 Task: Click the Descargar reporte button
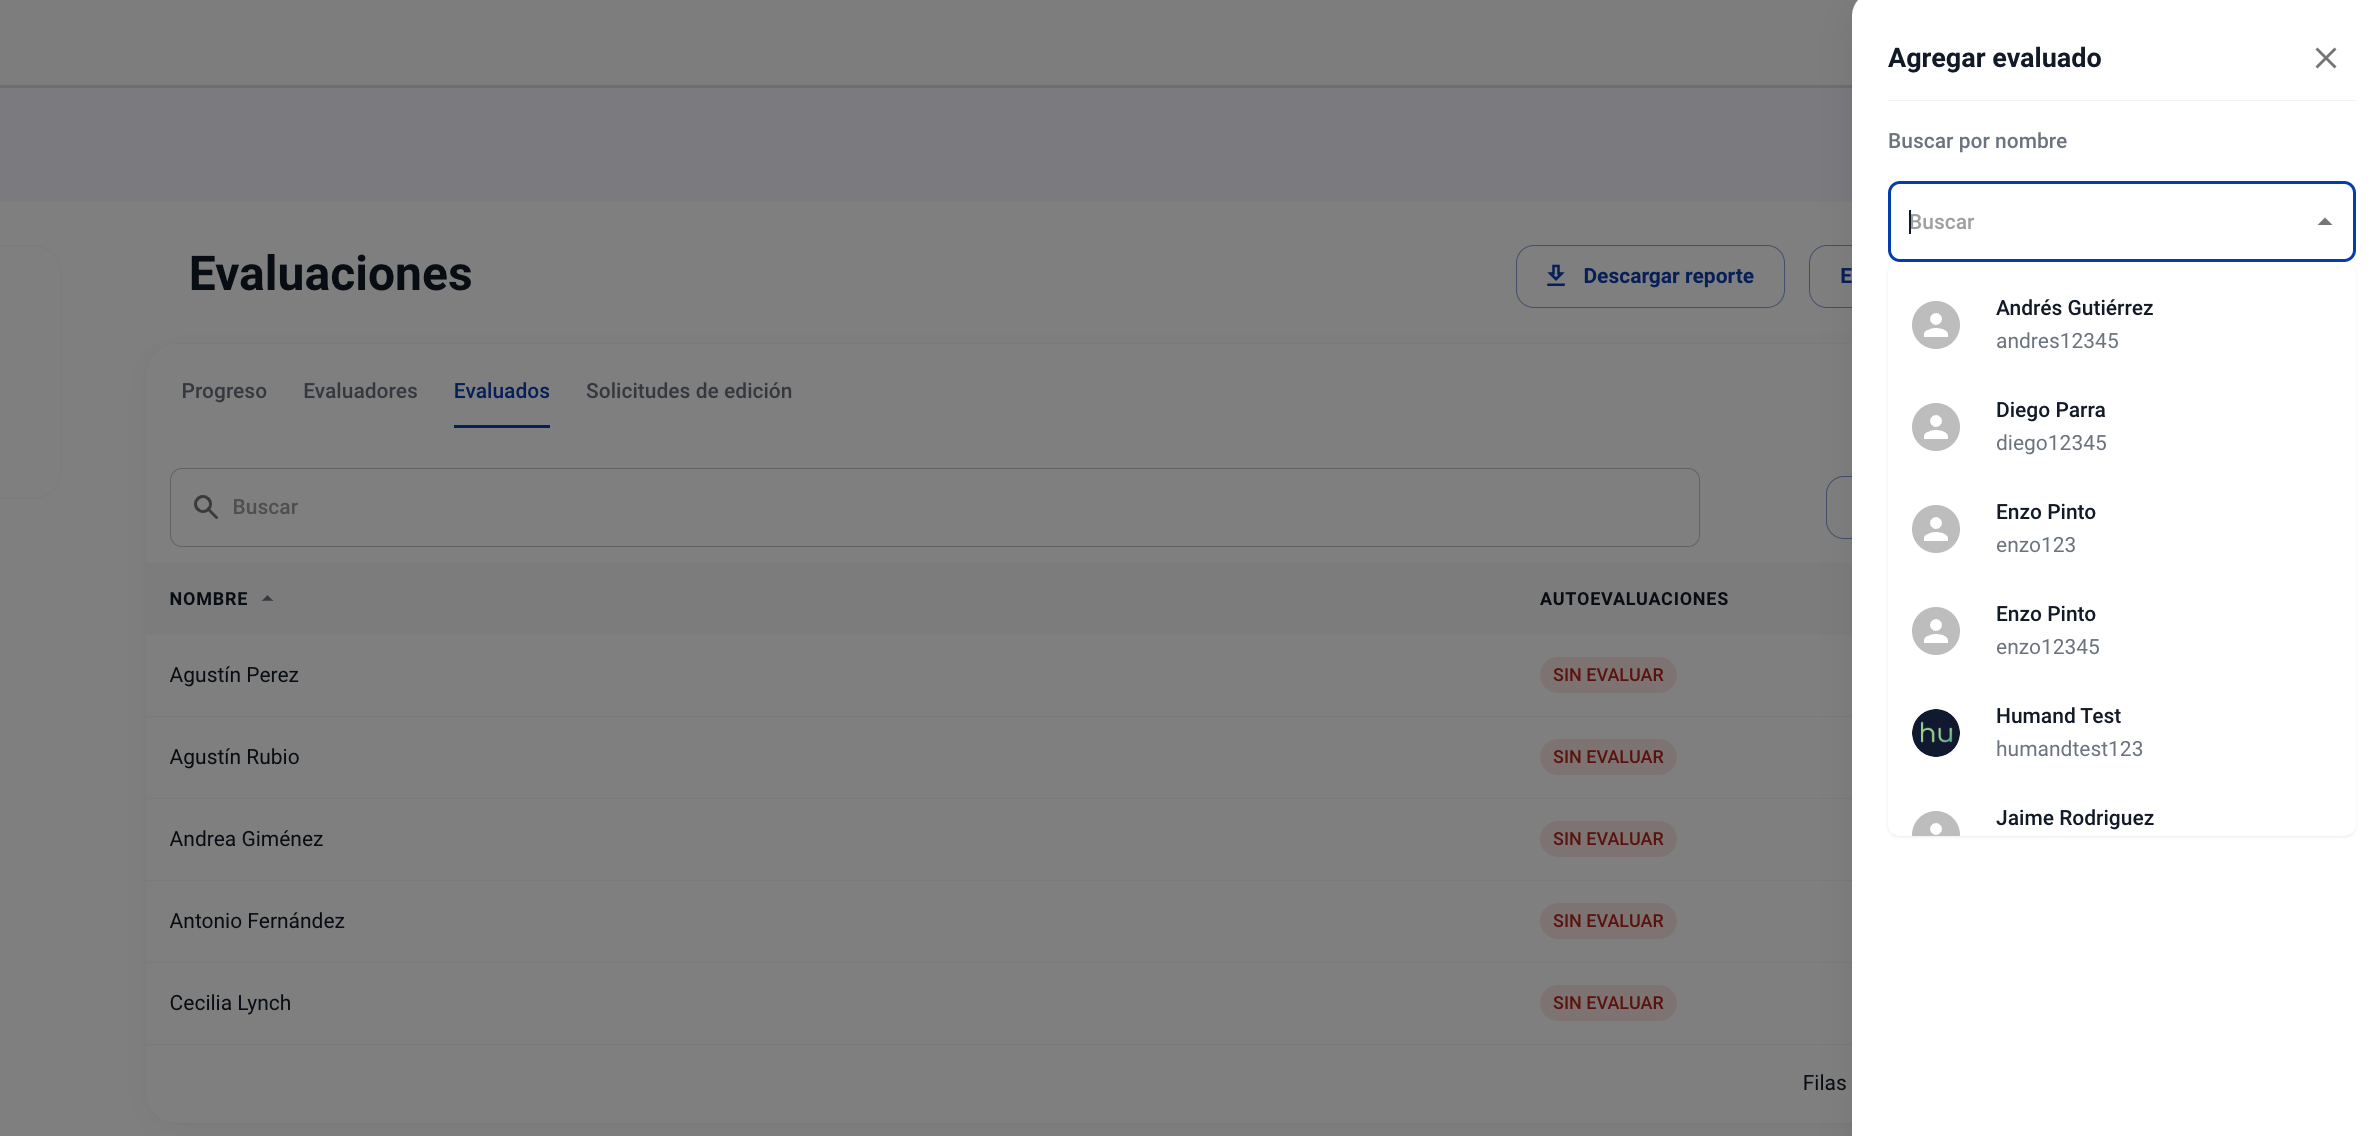(x=1650, y=276)
